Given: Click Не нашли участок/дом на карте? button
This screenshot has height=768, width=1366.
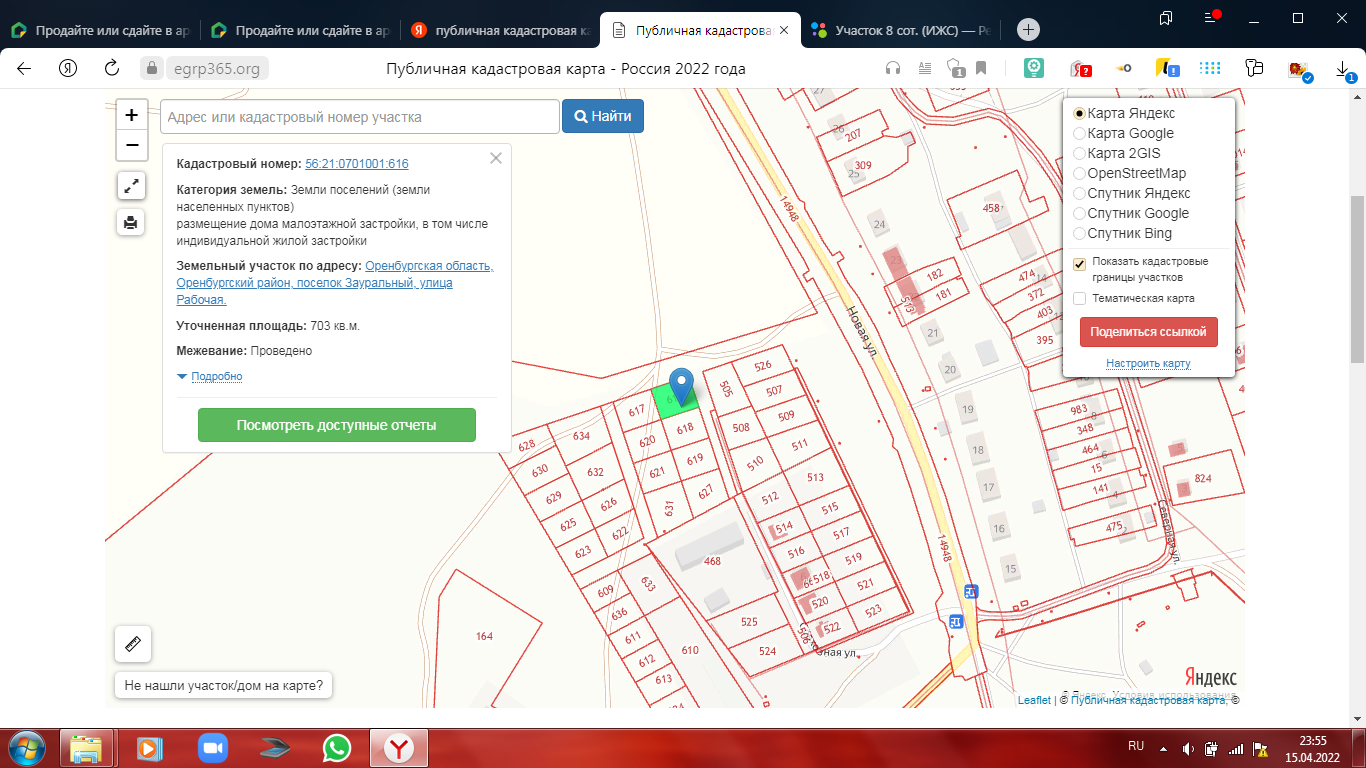Looking at the screenshot, I should point(224,686).
